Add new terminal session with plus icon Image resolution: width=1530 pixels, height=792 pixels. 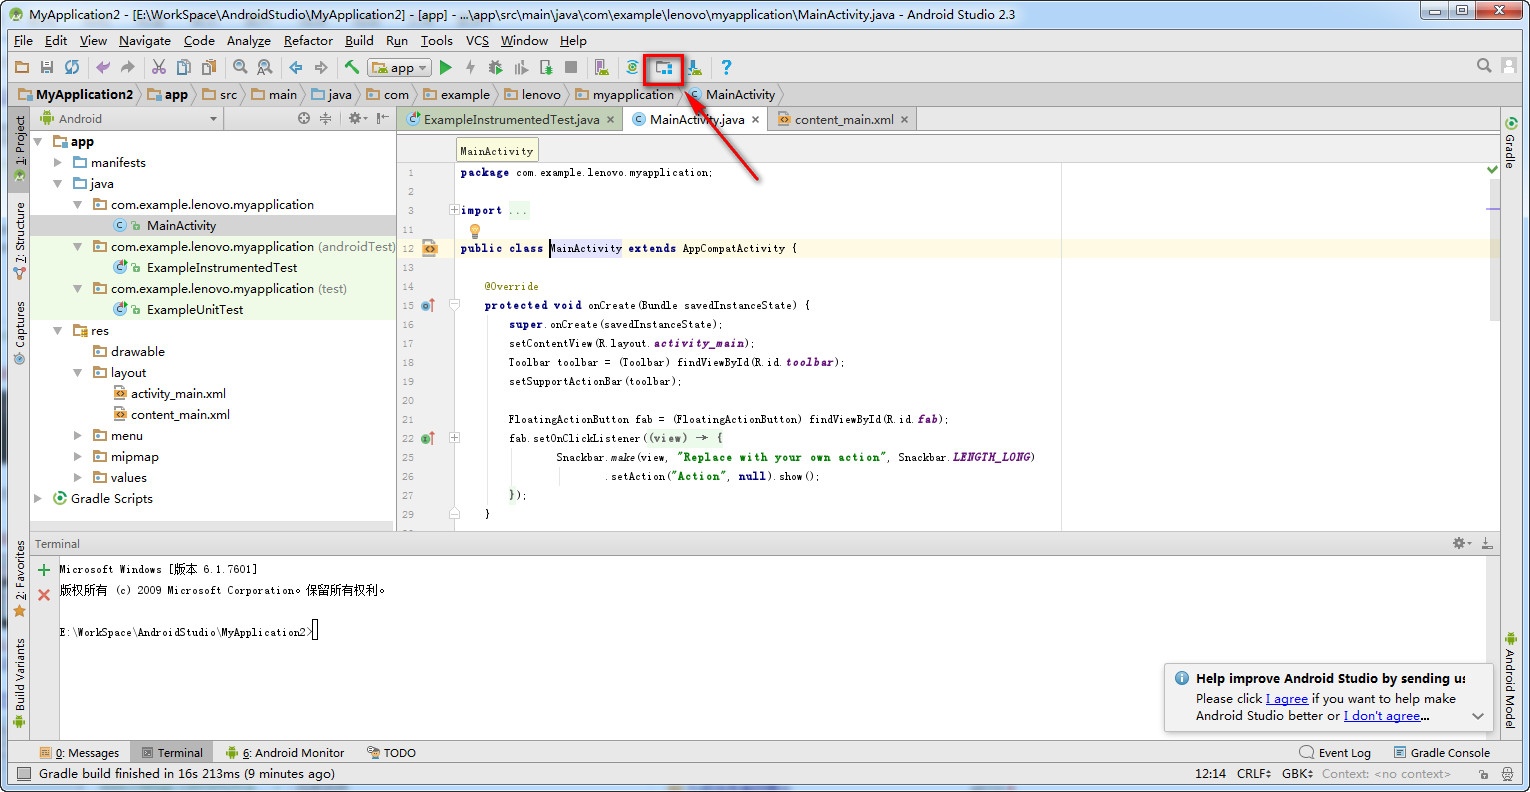44,571
